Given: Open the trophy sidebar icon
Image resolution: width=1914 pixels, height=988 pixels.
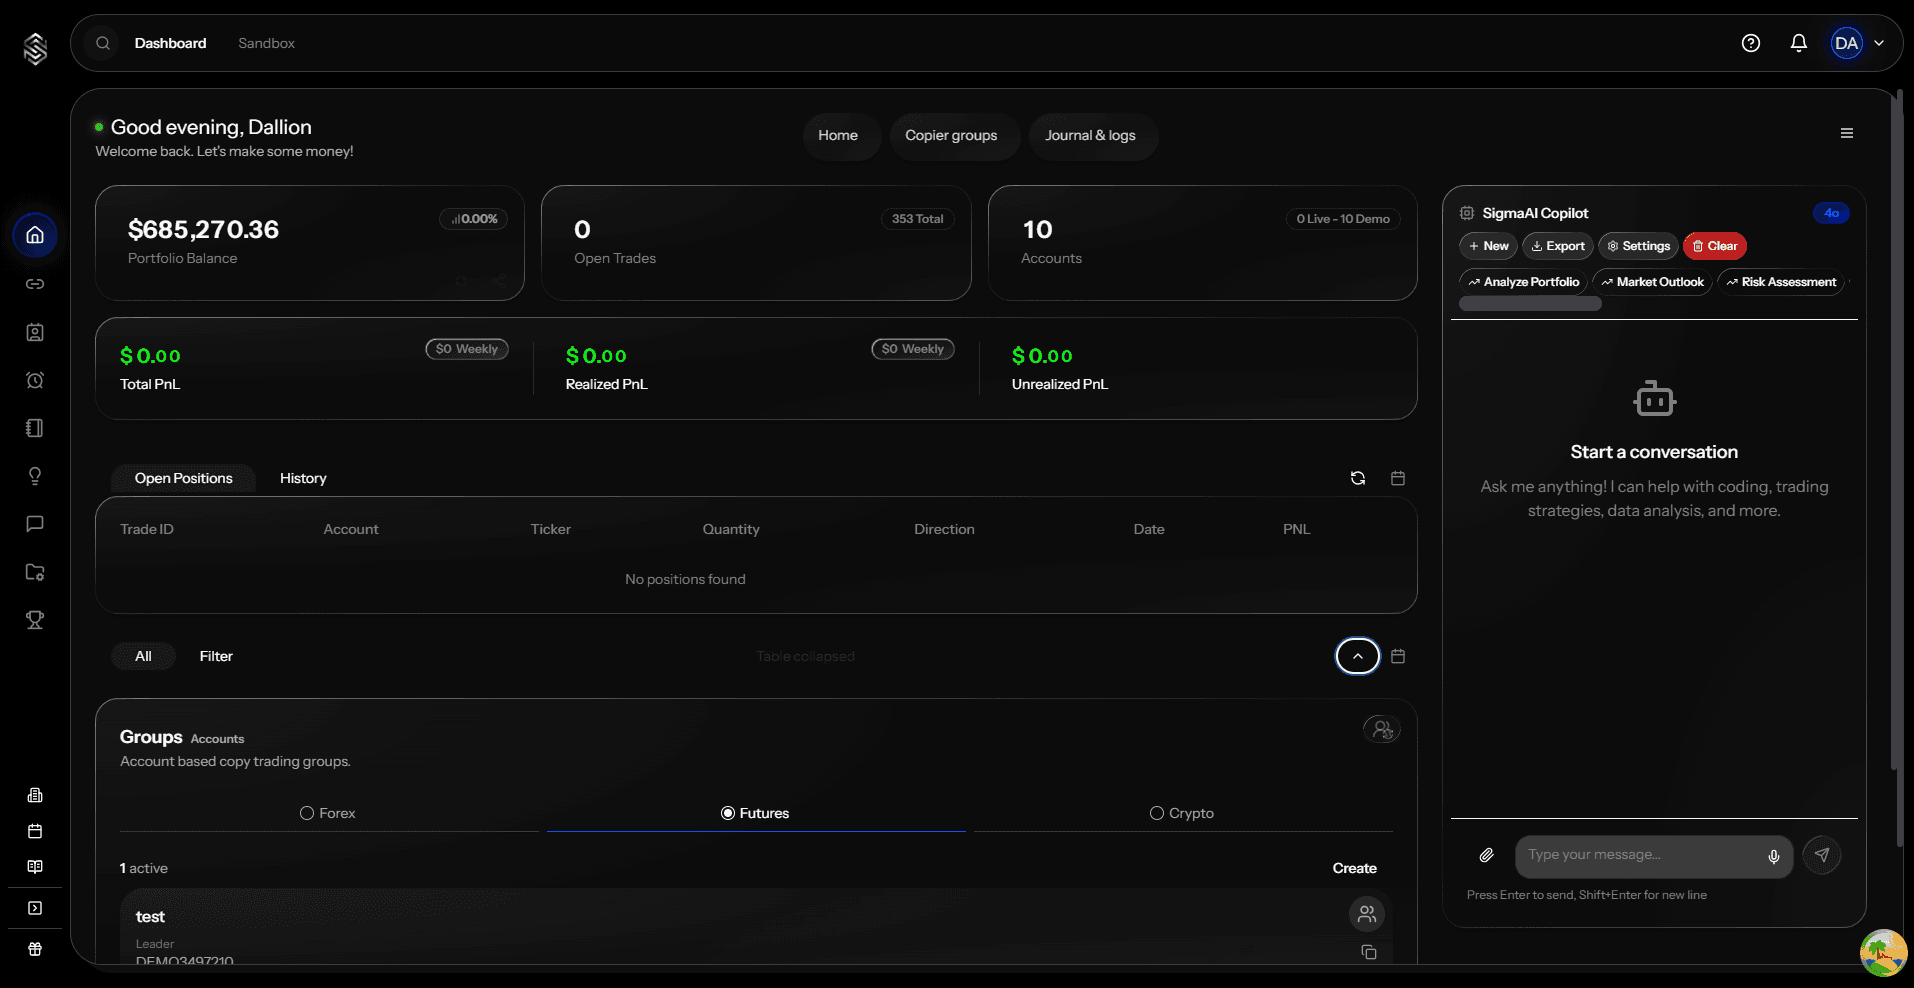Looking at the screenshot, I should click(35, 620).
